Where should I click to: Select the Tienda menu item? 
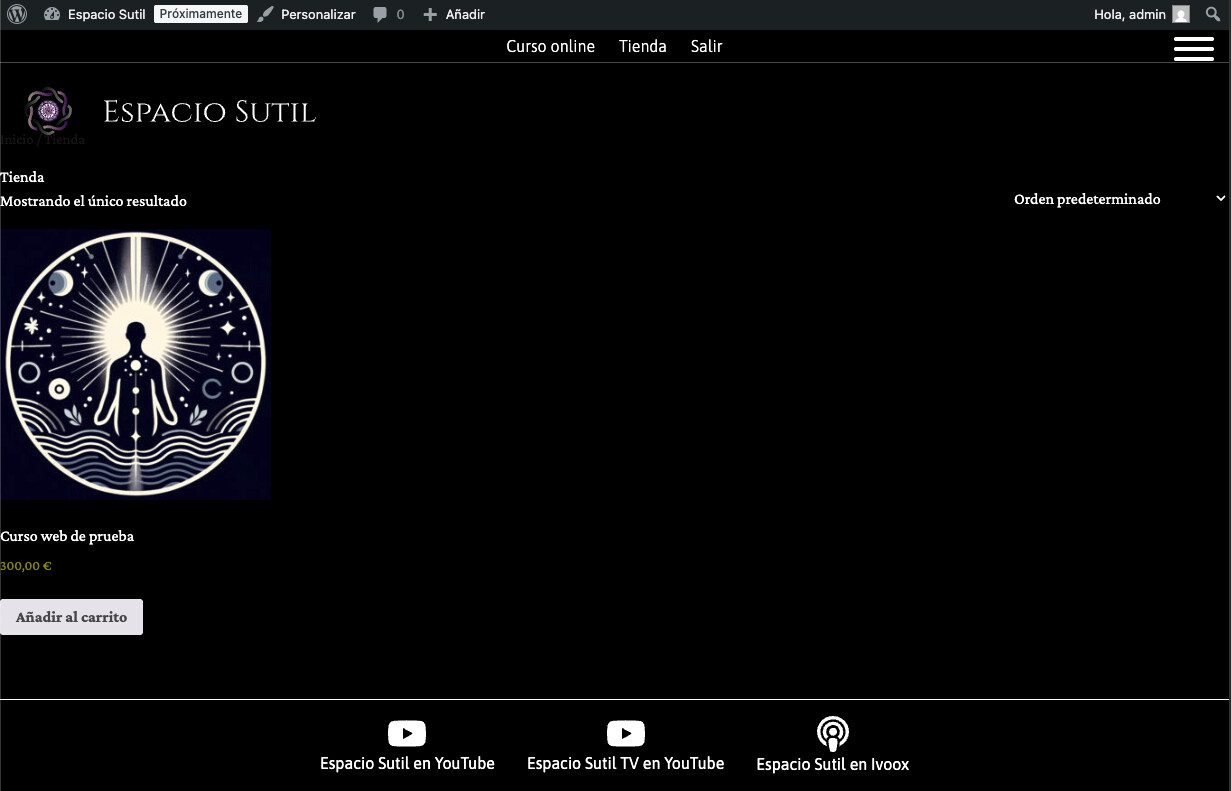coord(642,46)
